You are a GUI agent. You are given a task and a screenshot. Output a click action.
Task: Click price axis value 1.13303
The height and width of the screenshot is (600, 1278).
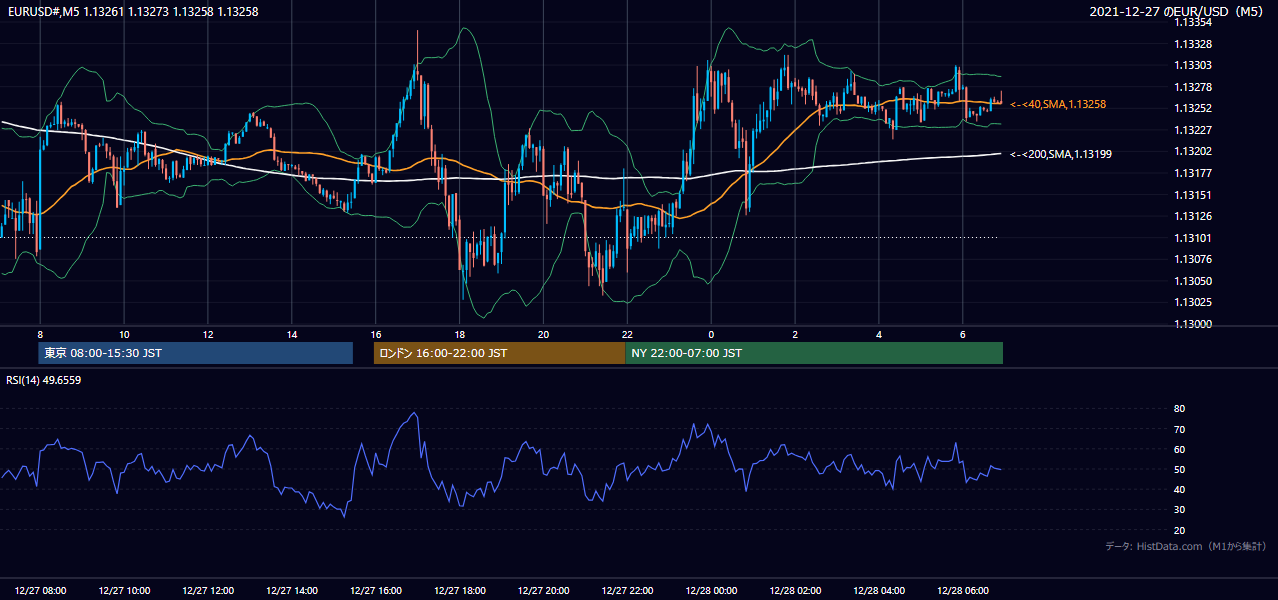[x=1193, y=66]
